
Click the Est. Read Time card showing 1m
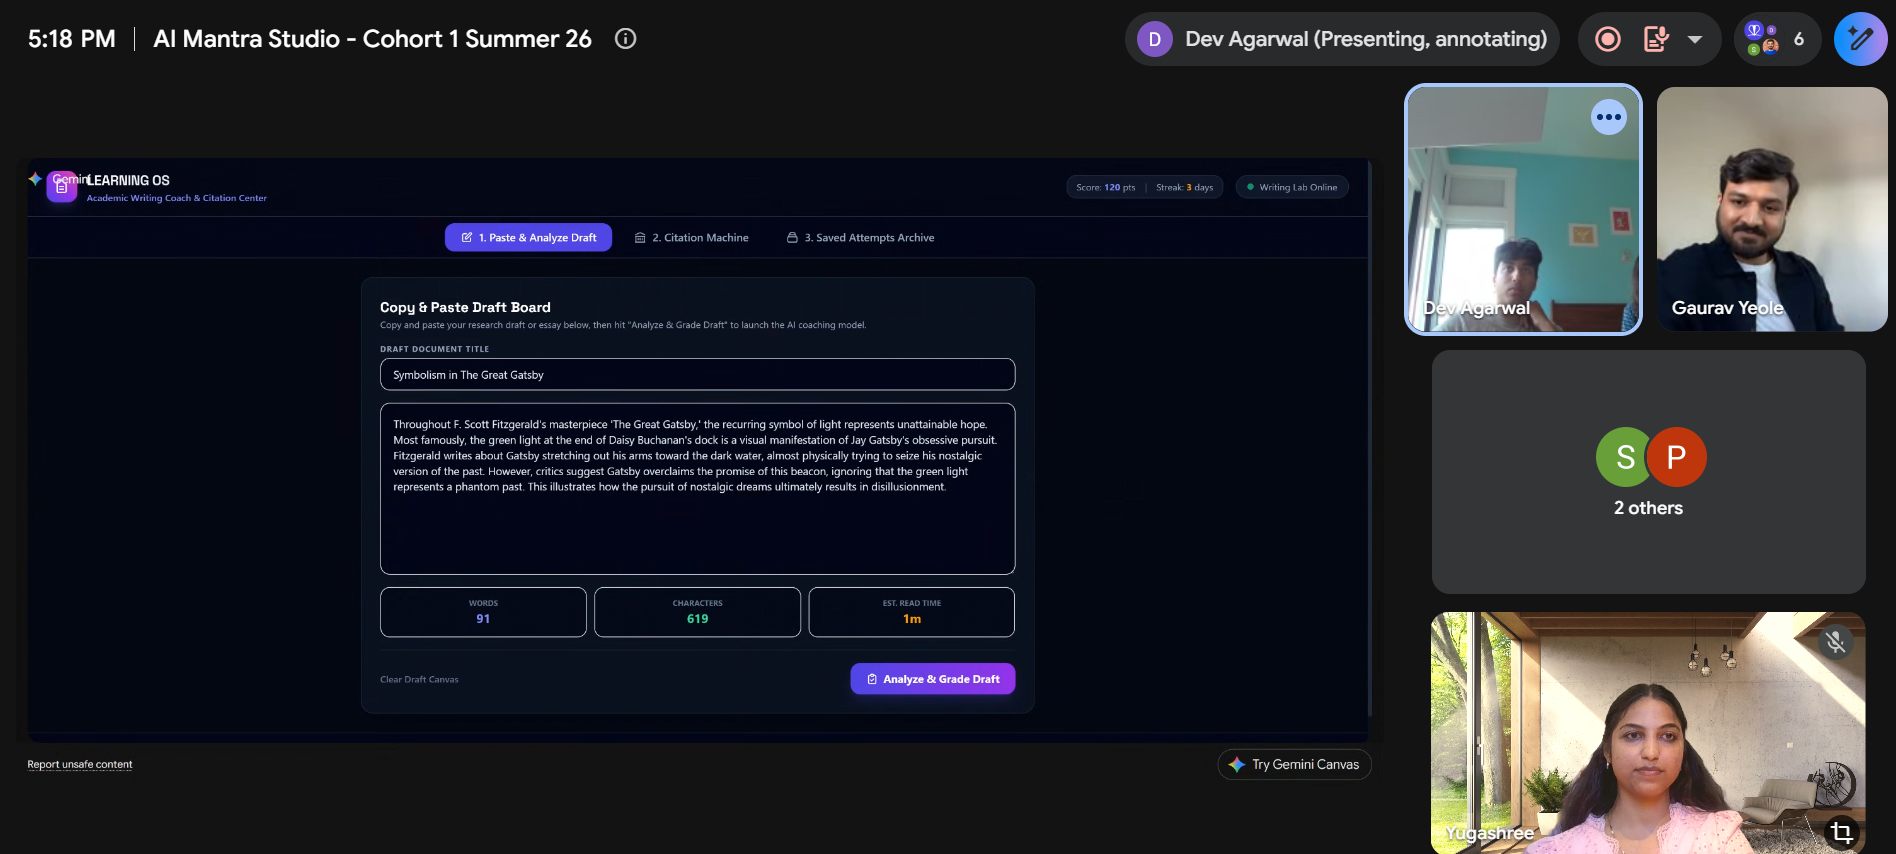[912, 612]
